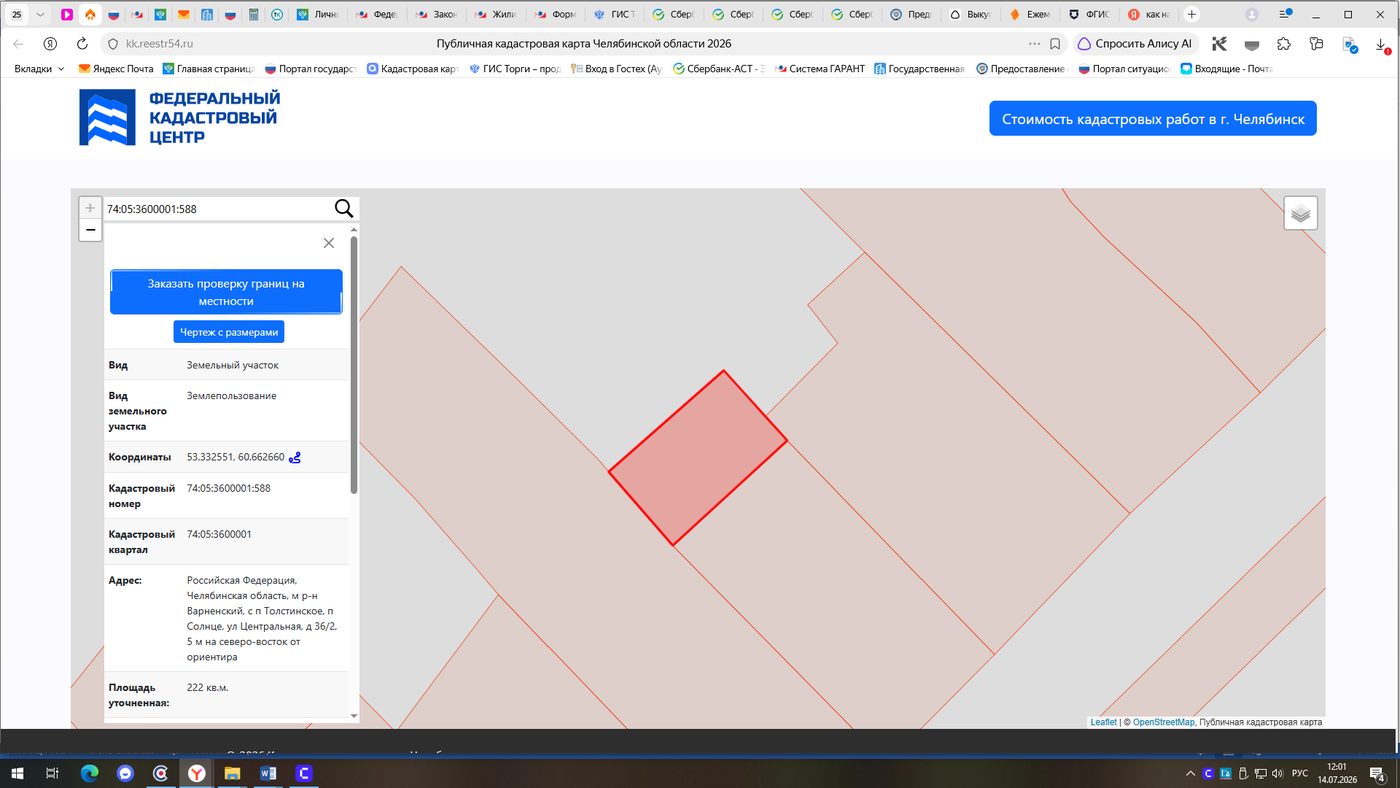Click the info panel vertical scrollbar thumb
Screen dimensions: 1400x788
click(354, 365)
